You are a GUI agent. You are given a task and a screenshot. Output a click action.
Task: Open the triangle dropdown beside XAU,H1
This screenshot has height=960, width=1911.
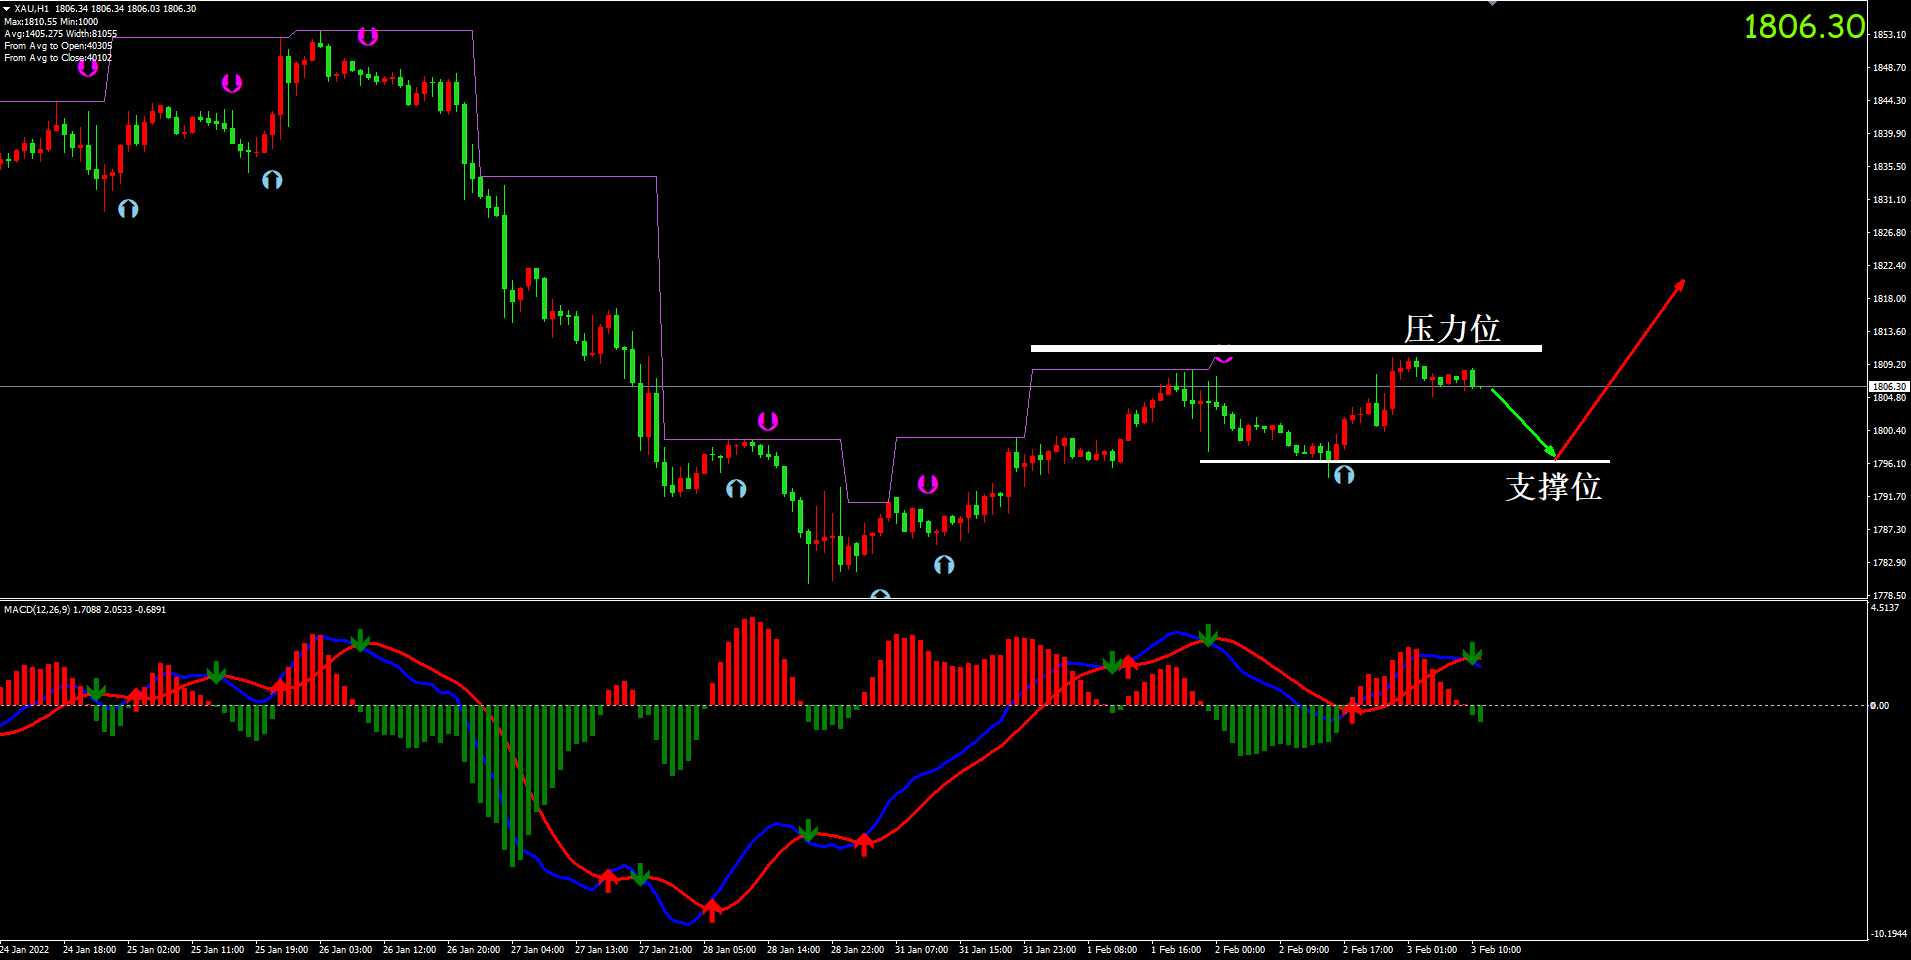click(x=6, y=9)
